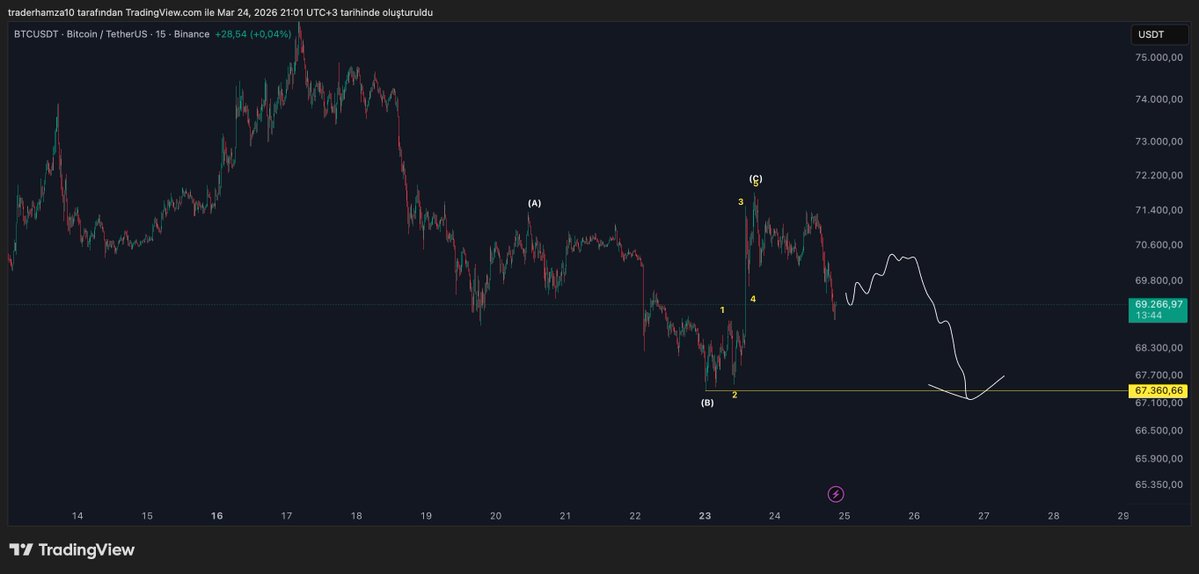Screen dimensions: 1199x574
Task: Click the (B) wave label
Action: click(x=707, y=403)
